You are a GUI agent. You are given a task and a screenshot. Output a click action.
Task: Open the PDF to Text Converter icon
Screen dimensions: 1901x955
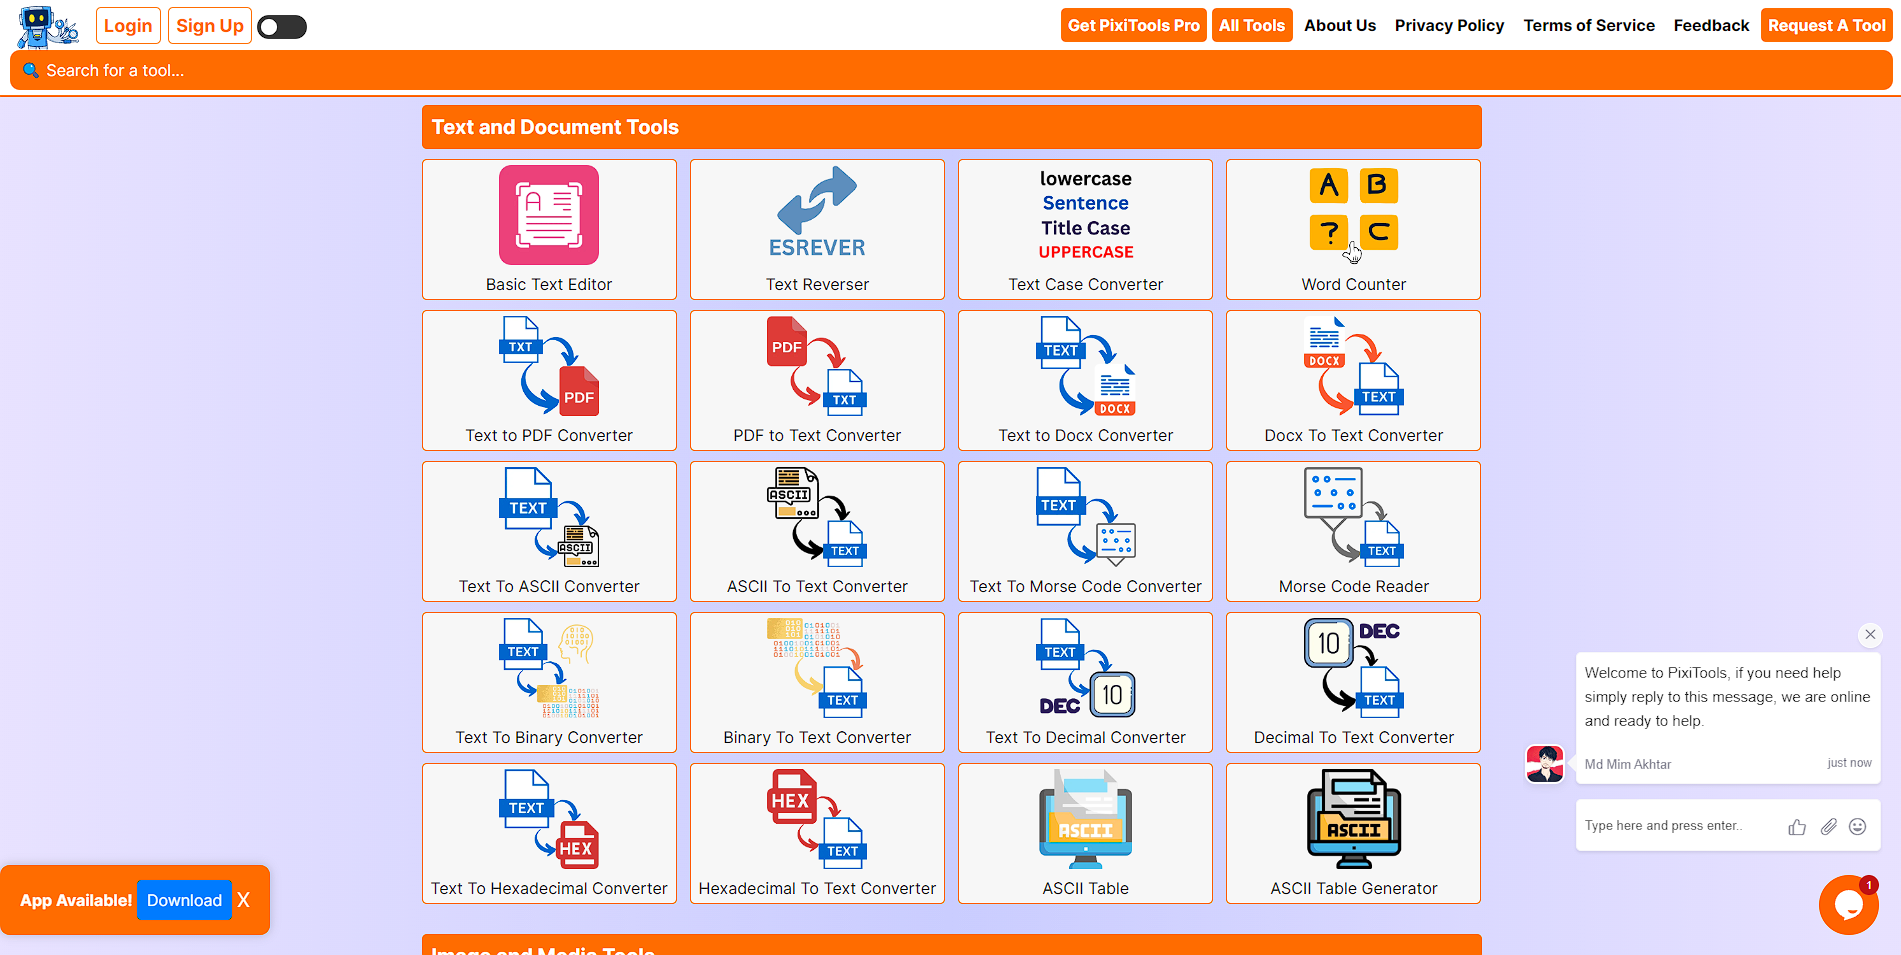[817, 366]
